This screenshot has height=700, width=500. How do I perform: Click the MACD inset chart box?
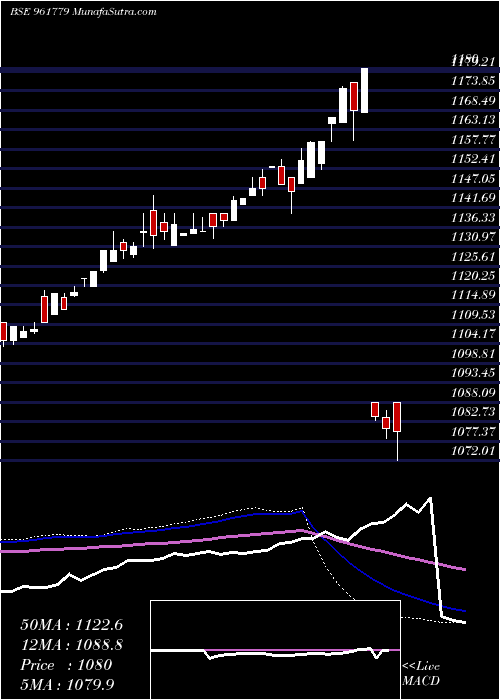[x=275, y=650]
